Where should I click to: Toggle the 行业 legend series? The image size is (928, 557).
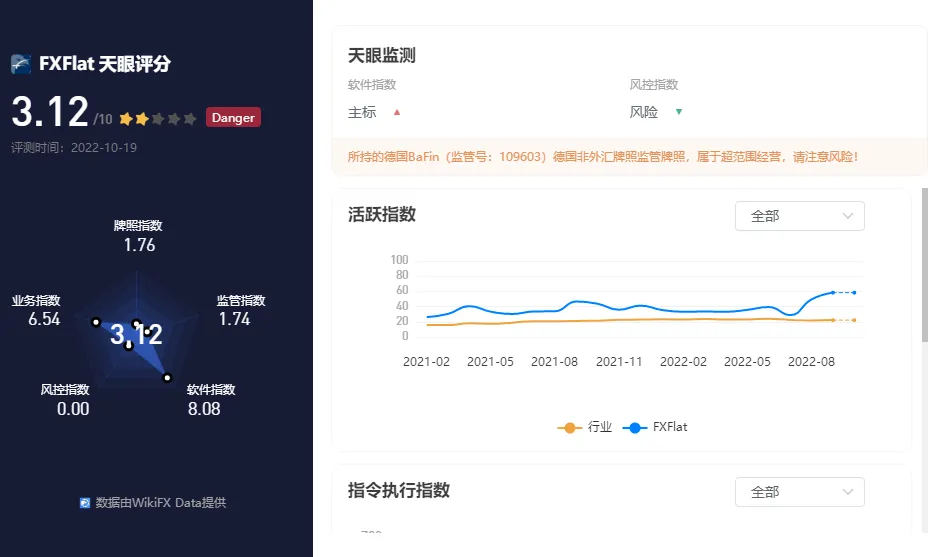tap(585, 427)
